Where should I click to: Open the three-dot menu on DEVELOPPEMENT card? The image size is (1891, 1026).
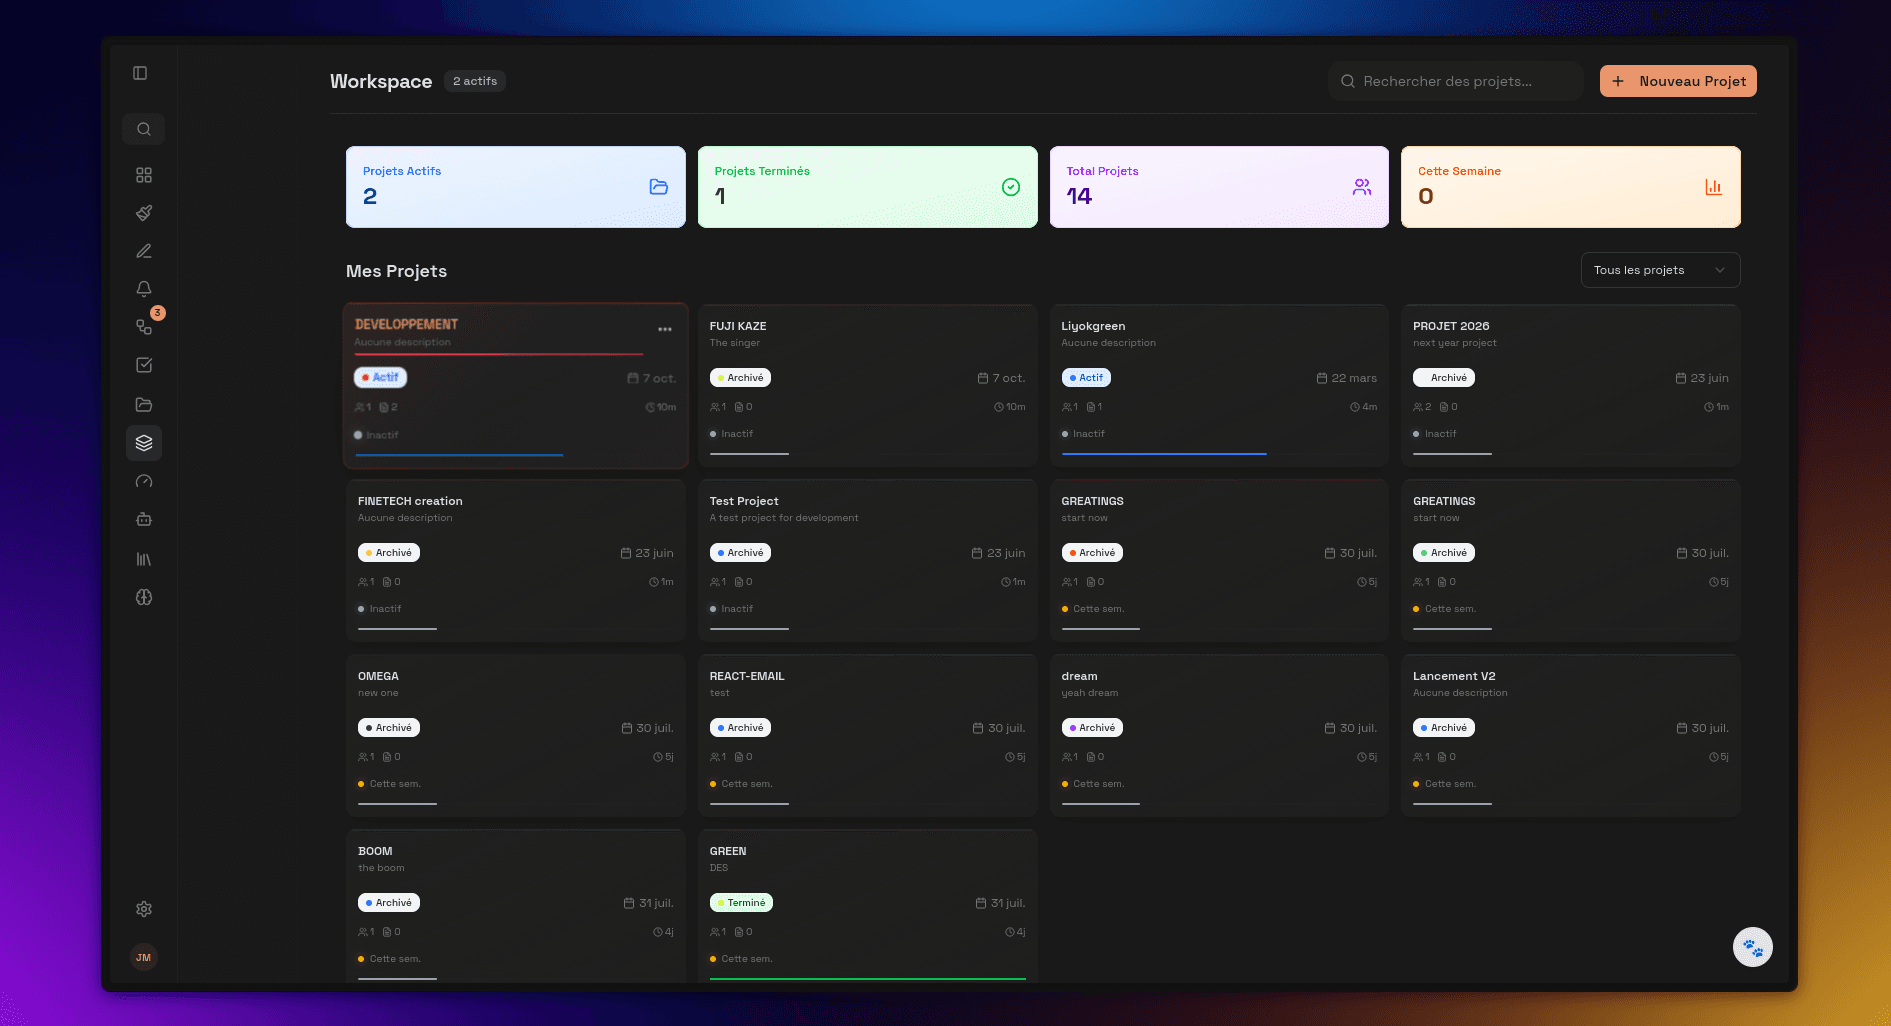[x=665, y=329]
